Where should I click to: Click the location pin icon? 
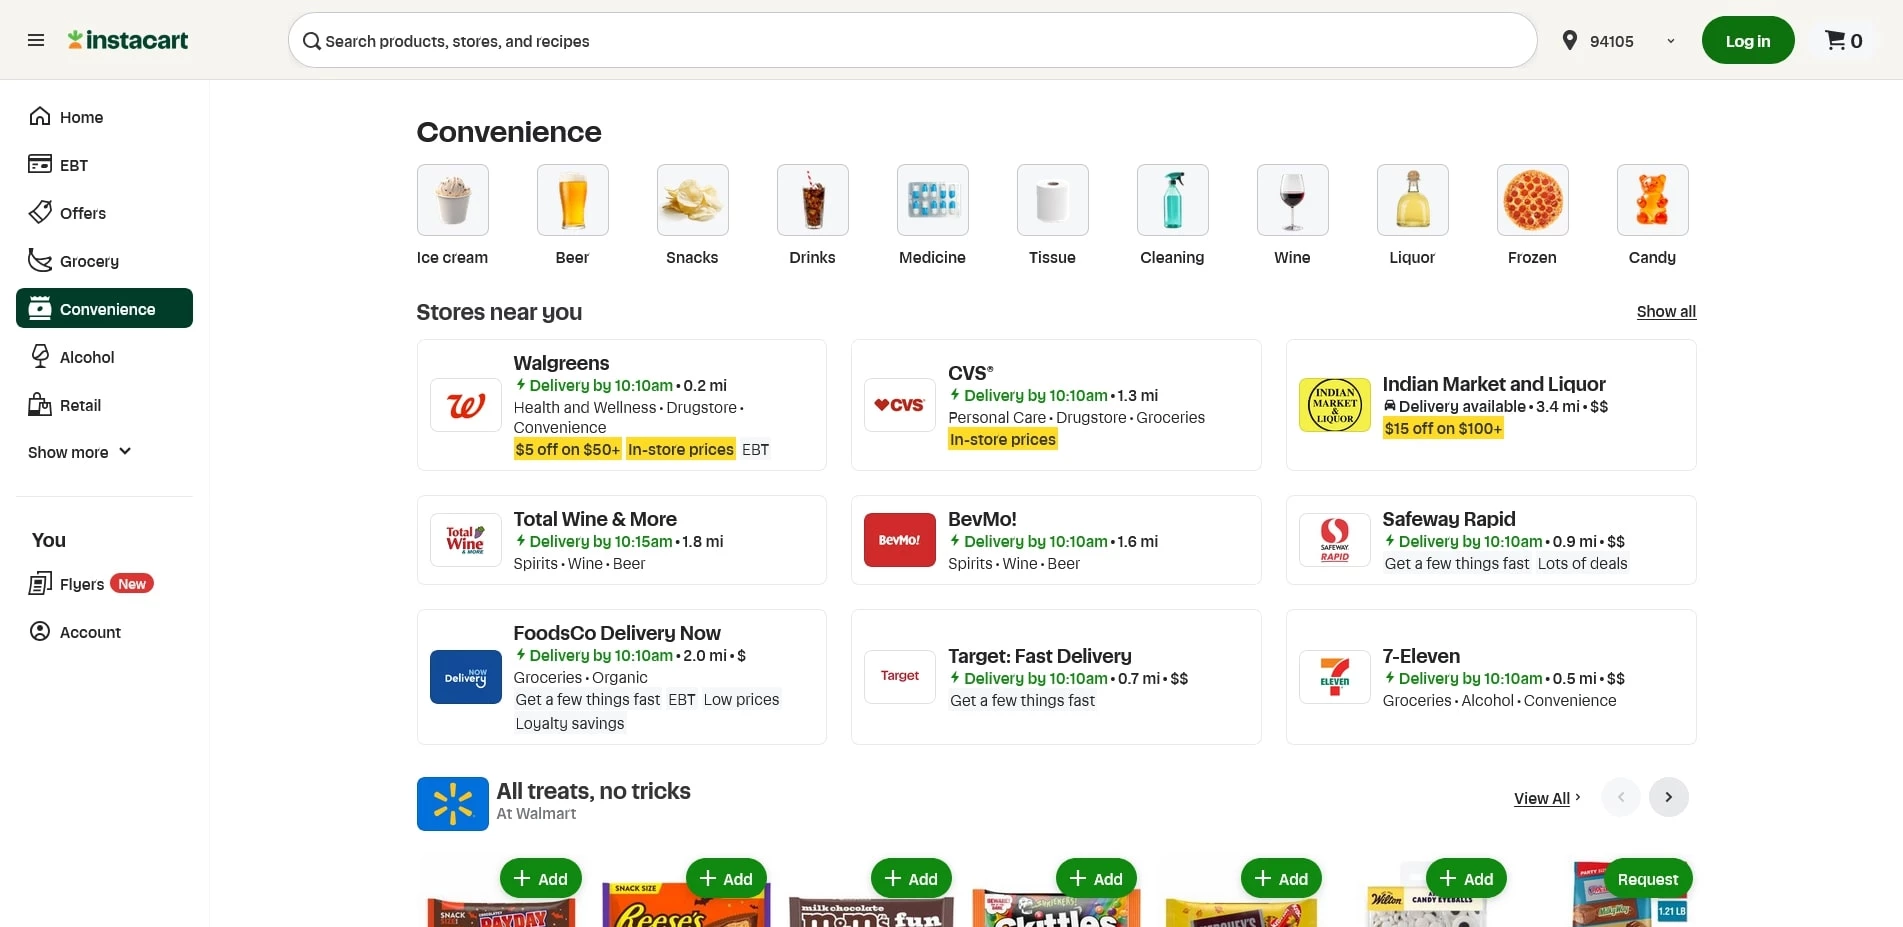1570,41
